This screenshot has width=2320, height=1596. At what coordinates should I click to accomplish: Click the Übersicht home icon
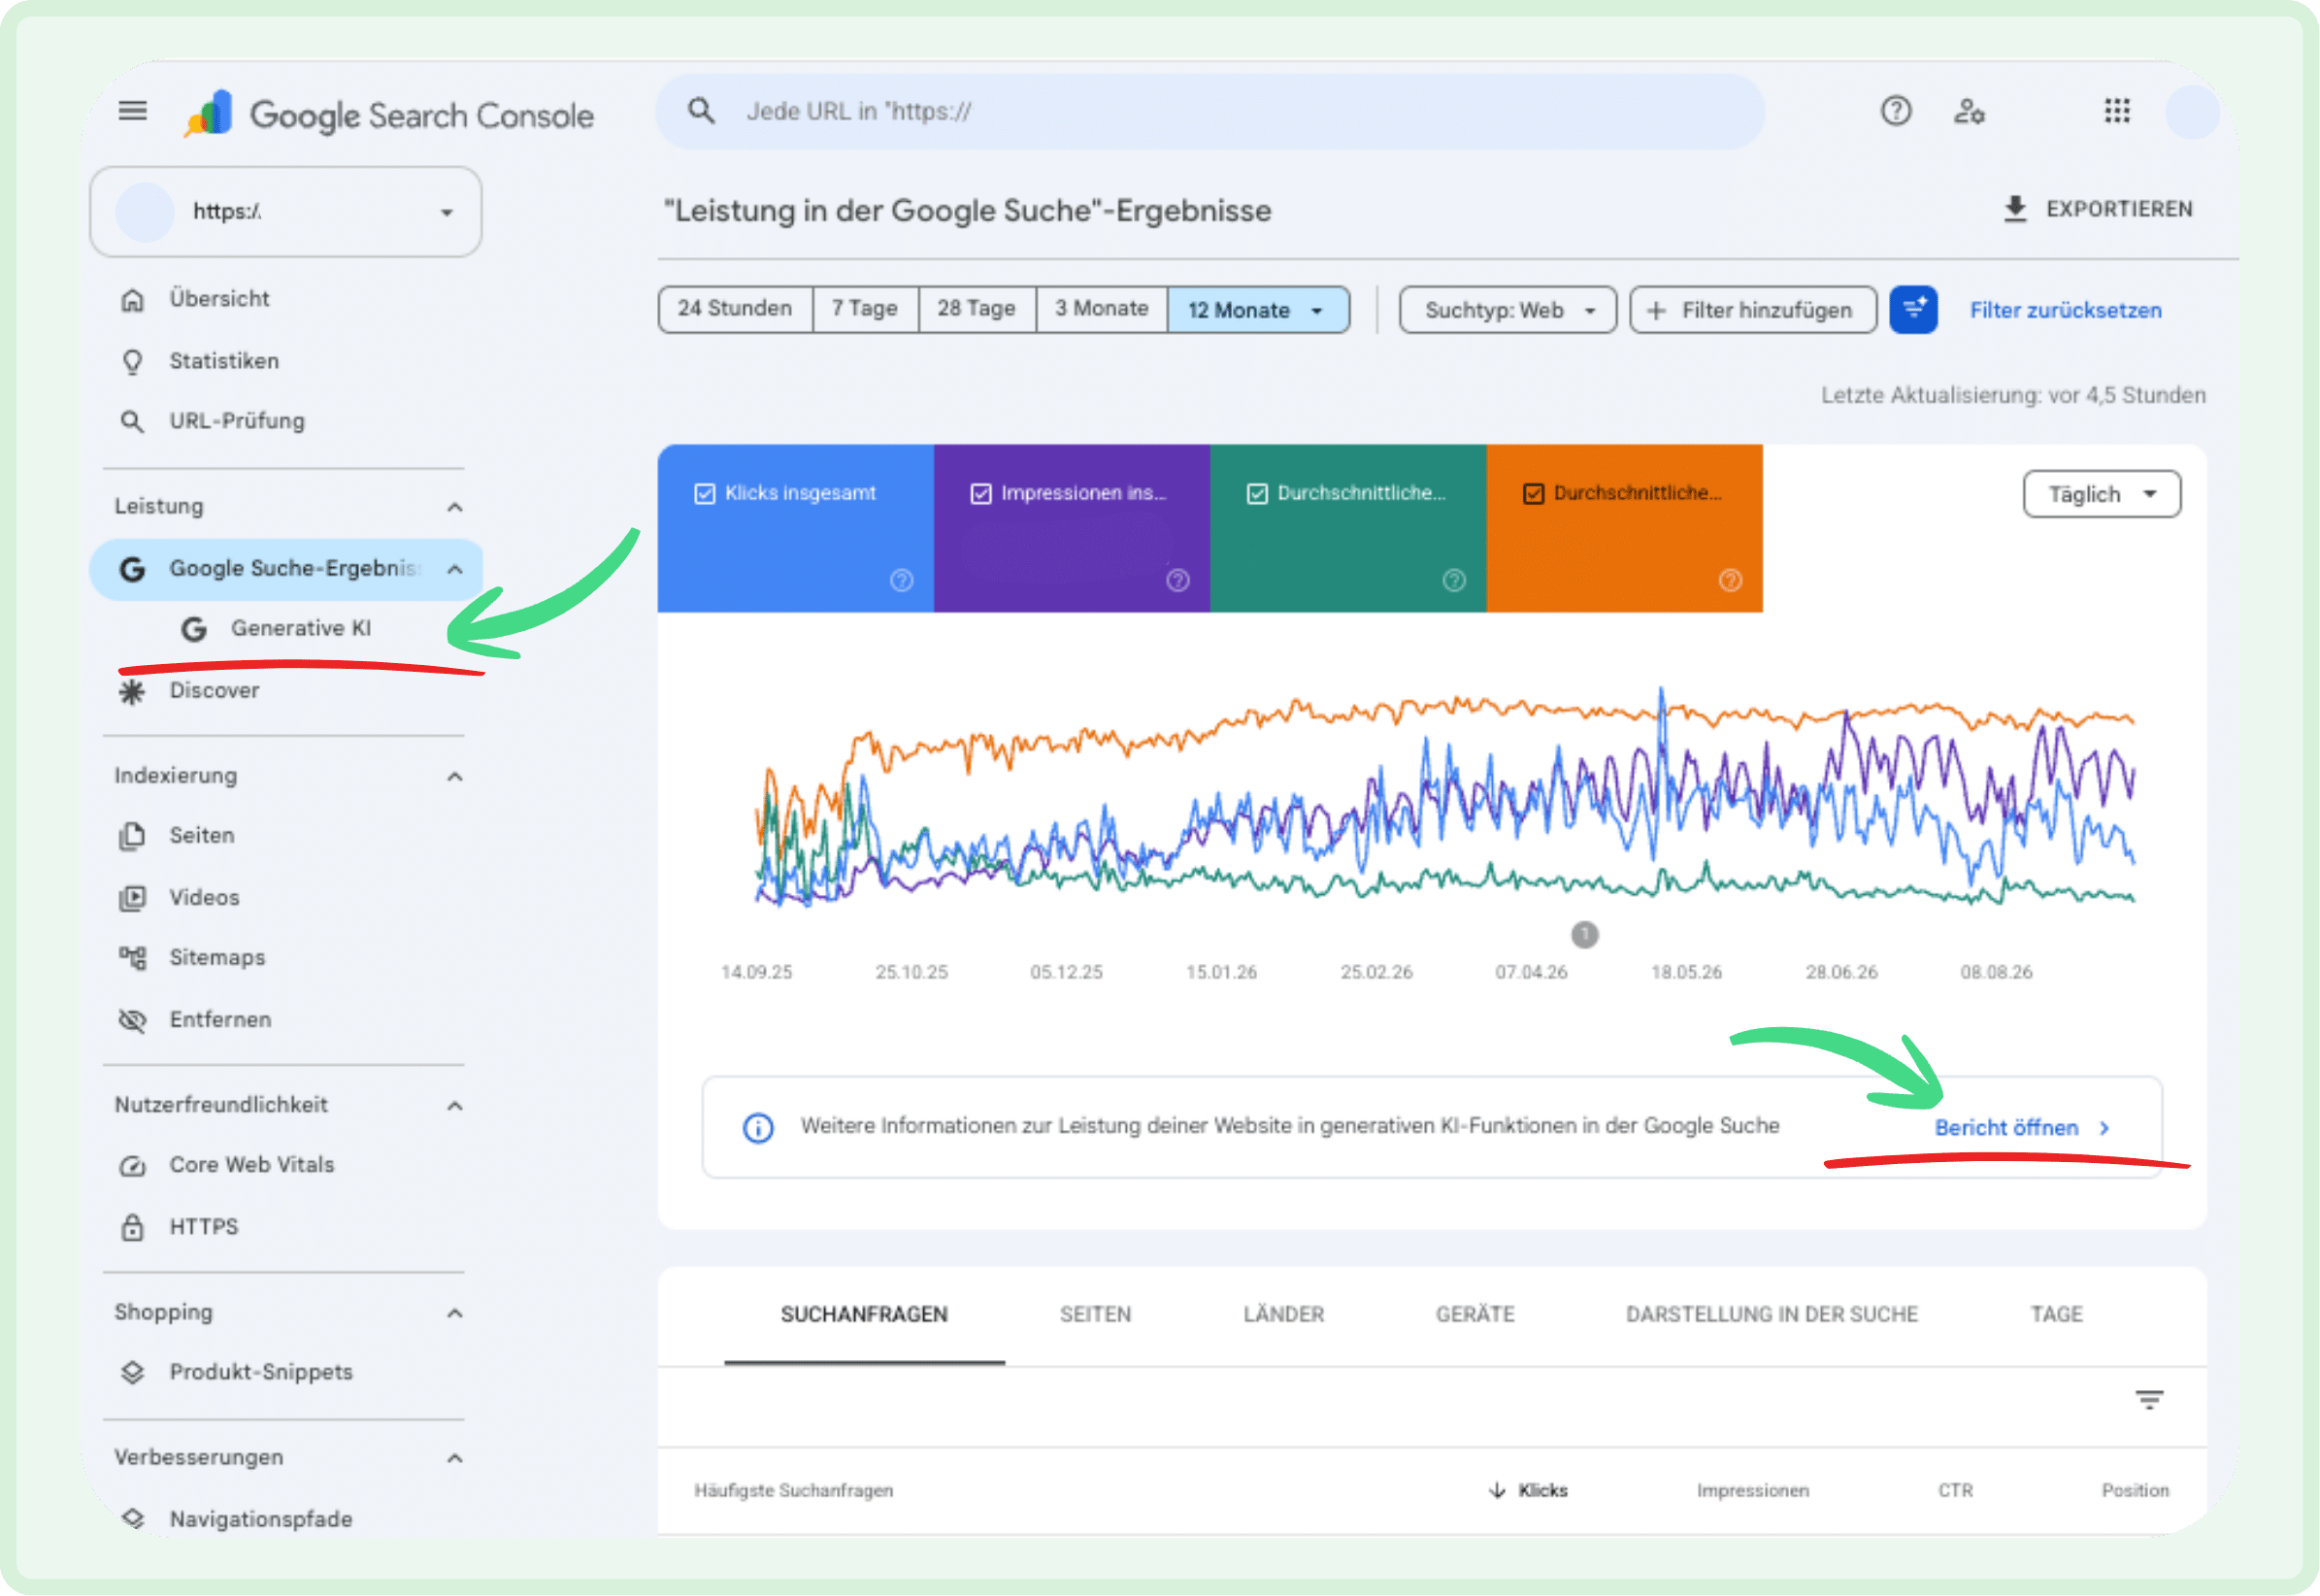click(x=132, y=300)
